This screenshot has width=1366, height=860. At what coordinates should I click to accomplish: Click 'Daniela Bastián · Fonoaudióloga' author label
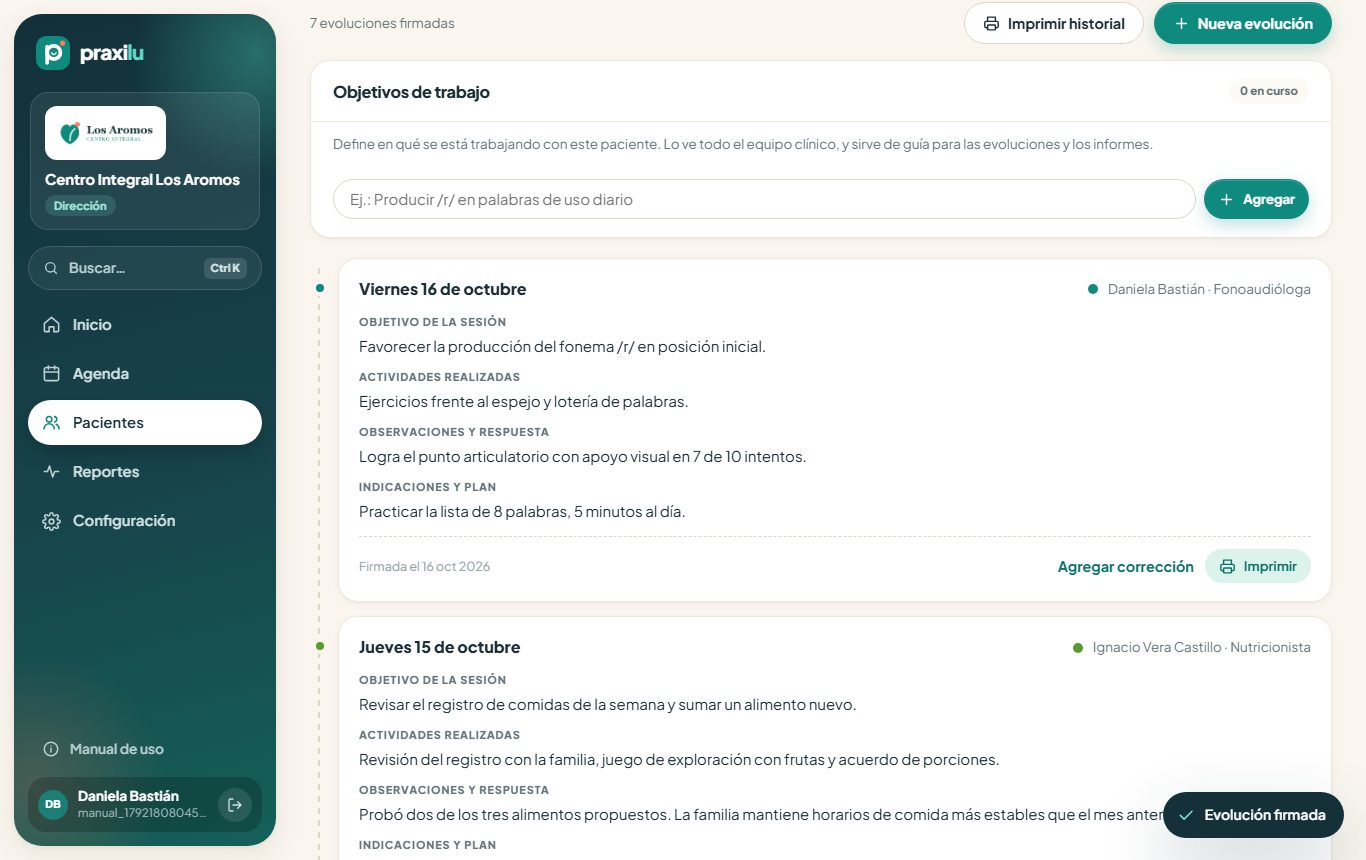coord(1209,289)
